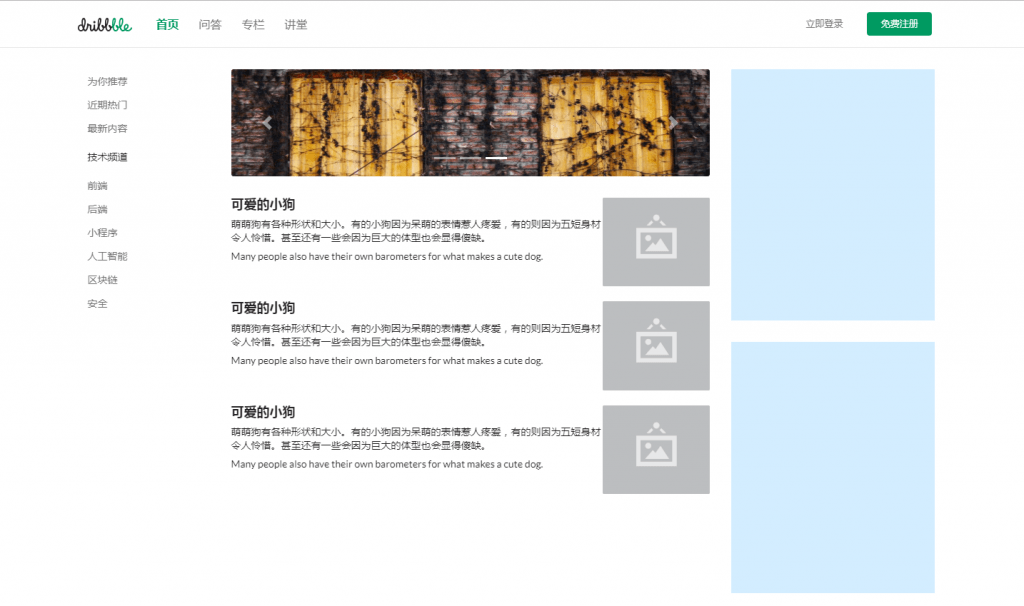The image size is (1024, 606).
Task: Open the 讲堂 section
Action: tap(295, 24)
